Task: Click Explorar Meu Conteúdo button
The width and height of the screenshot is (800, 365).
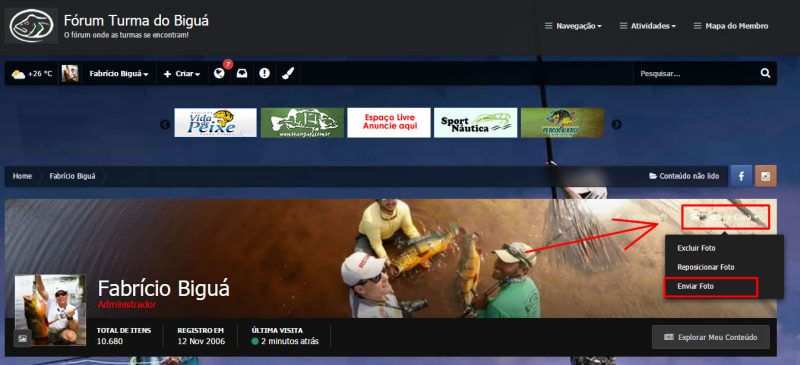Action: click(711, 337)
